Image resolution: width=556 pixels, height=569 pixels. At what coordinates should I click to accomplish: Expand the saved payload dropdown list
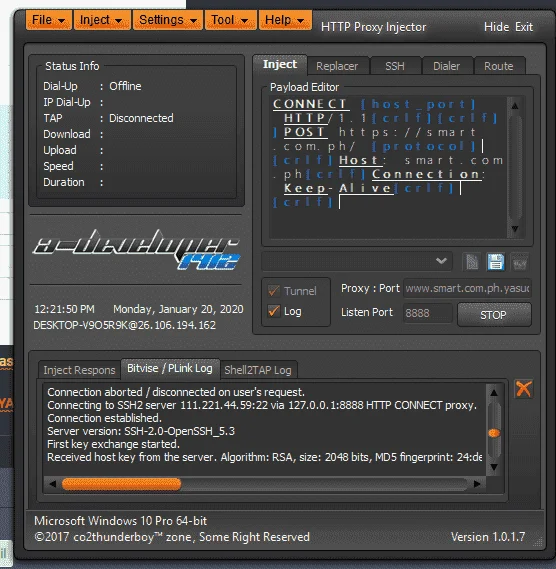click(441, 261)
